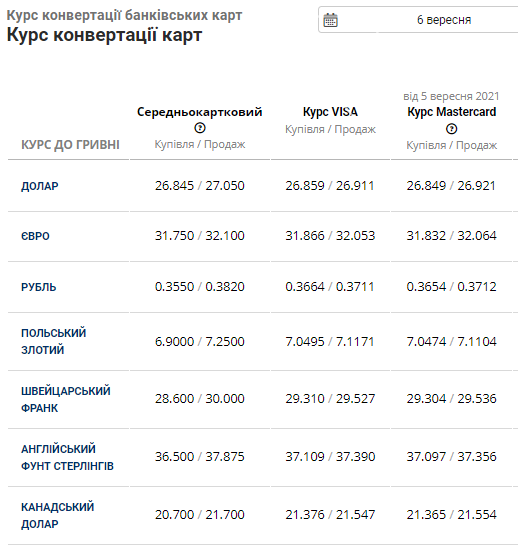Click the Курс VISA column header
Image resolution: width=518 pixels, height=548 pixels.
point(330,112)
